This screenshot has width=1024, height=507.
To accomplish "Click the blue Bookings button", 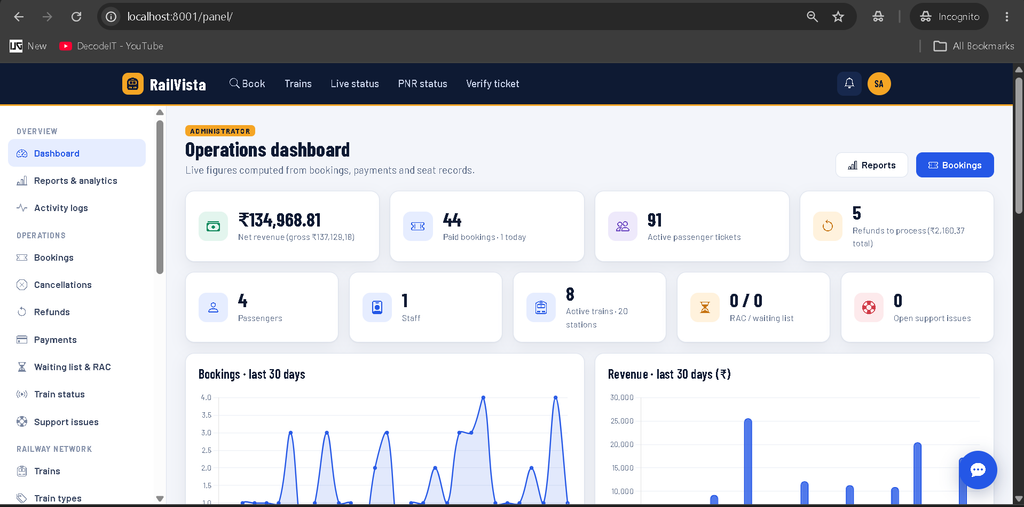I will (955, 165).
